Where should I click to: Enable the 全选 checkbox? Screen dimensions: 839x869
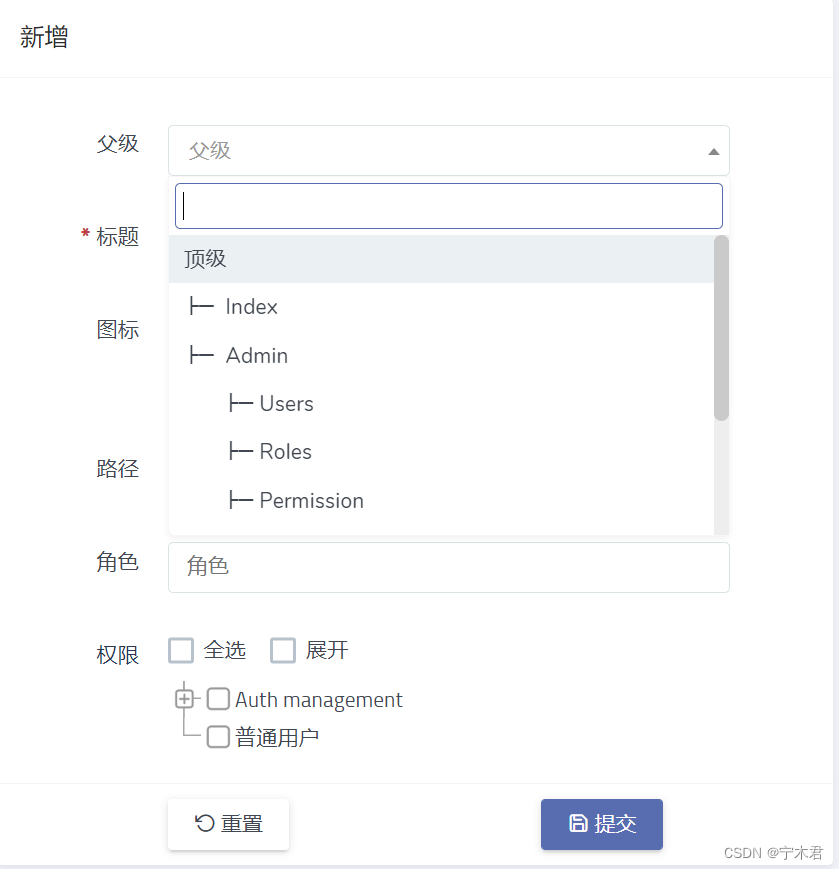[x=181, y=650]
